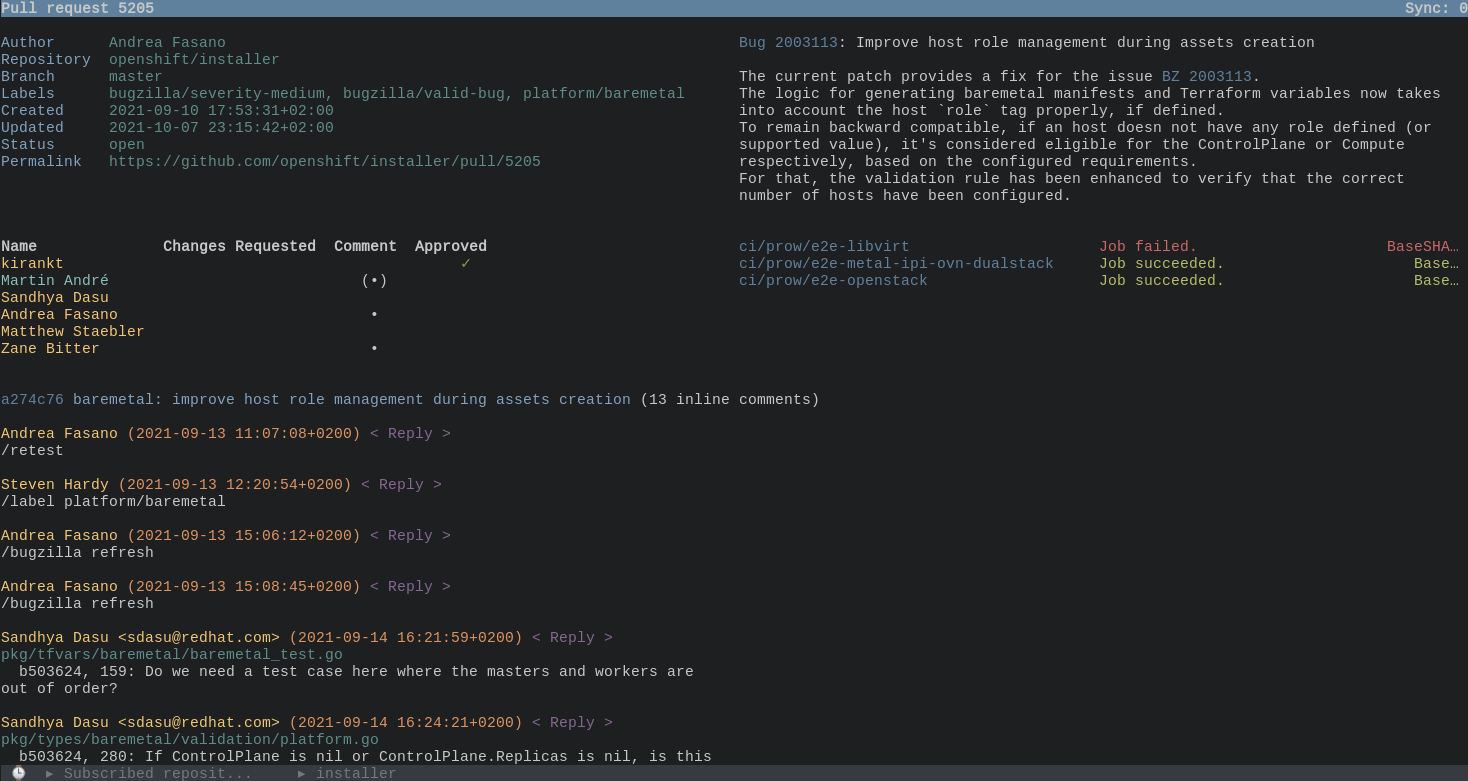Click Andrea Fasano's comment dot in the review table
Image resolution: width=1468 pixels, height=781 pixels.
(374, 315)
